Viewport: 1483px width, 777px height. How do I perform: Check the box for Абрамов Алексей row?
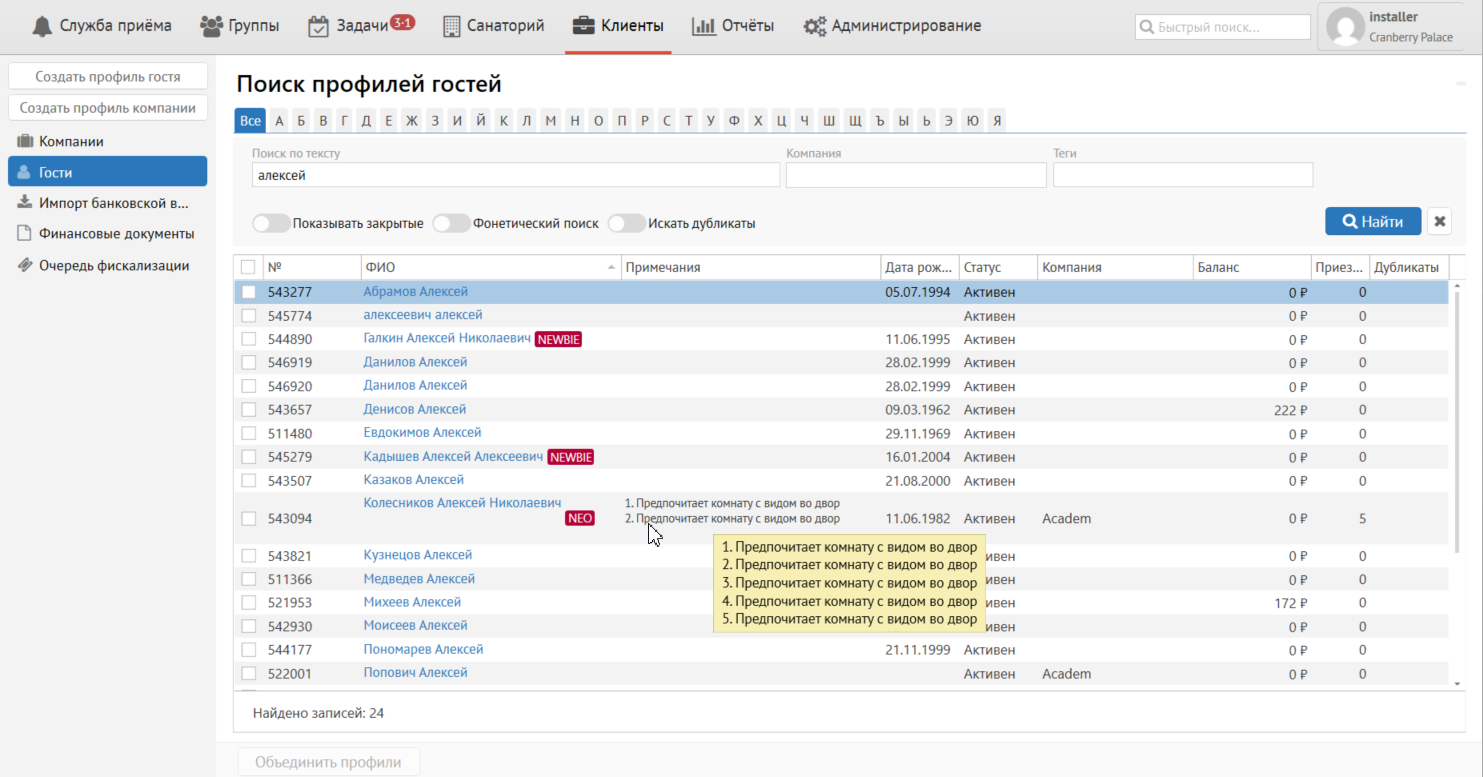click(248, 292)
